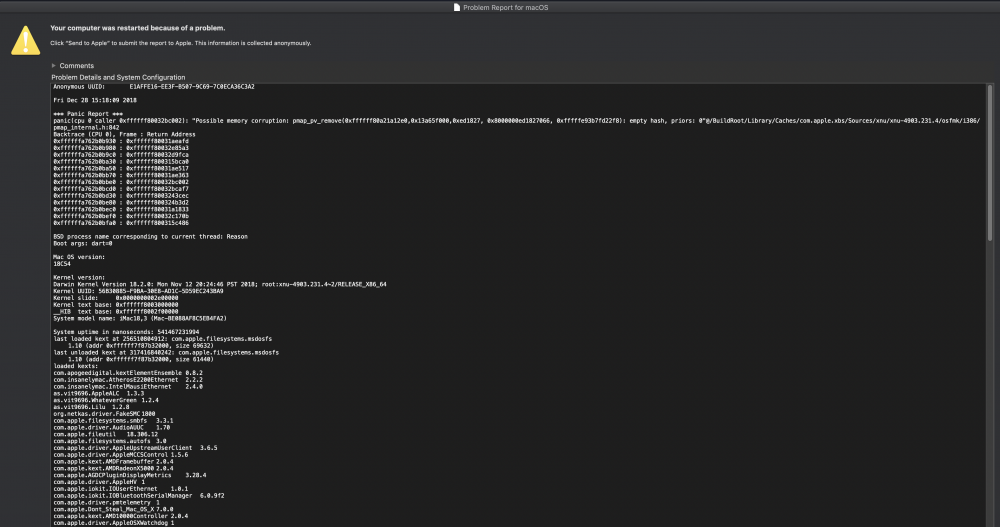Click the 'size 69632' address line
The width and height of the screenshot is (1000, 527).
(140, 346)
